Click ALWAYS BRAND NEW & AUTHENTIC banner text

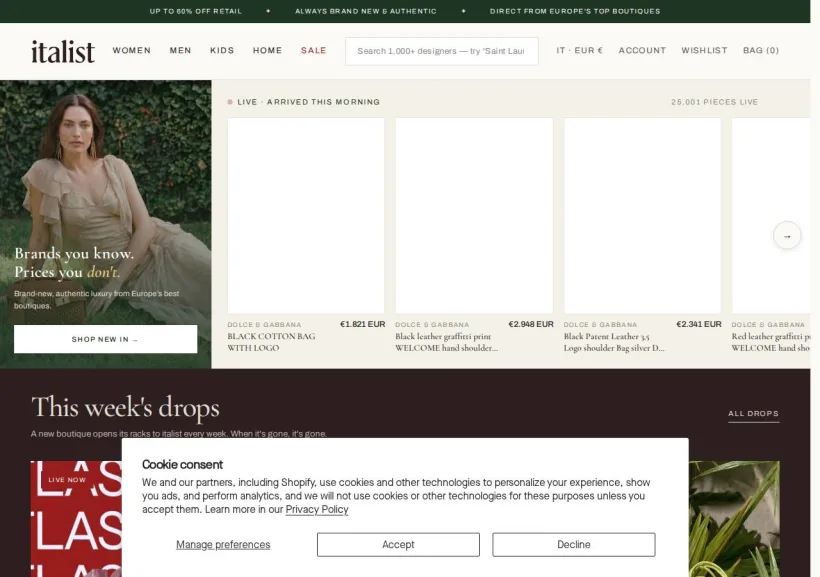366,11
